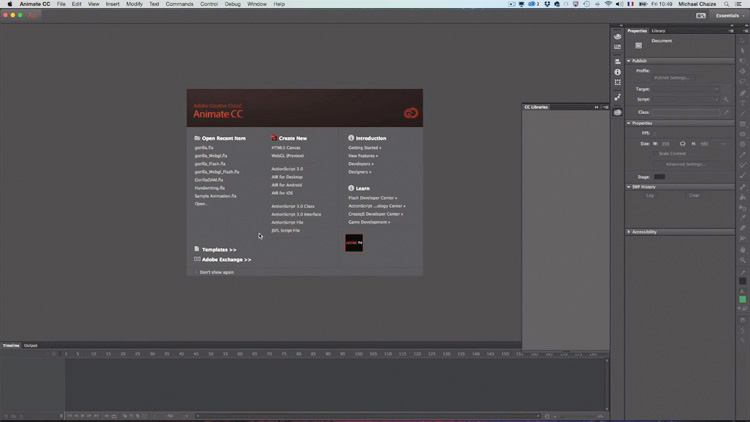The height and width of the screenshot is (422, 750).
Task: Click the Creative Cloud logo icon
Action: (410, 113)
